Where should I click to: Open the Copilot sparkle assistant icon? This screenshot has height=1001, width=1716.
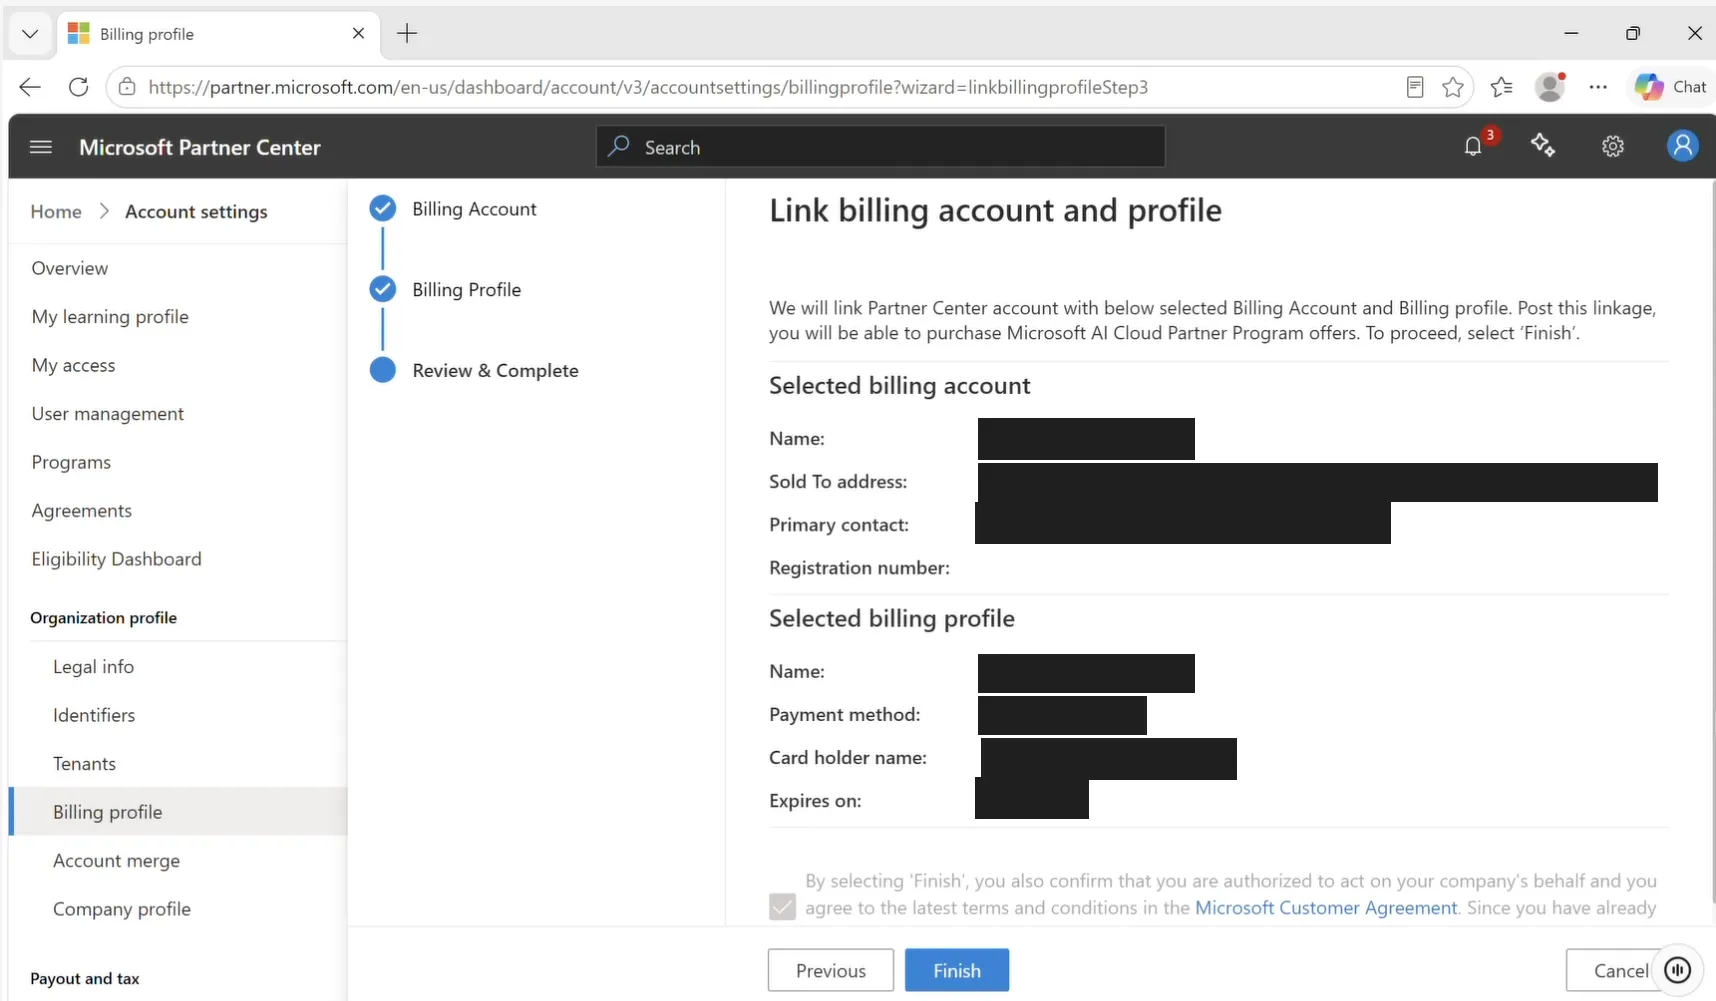pos(1543,146)
